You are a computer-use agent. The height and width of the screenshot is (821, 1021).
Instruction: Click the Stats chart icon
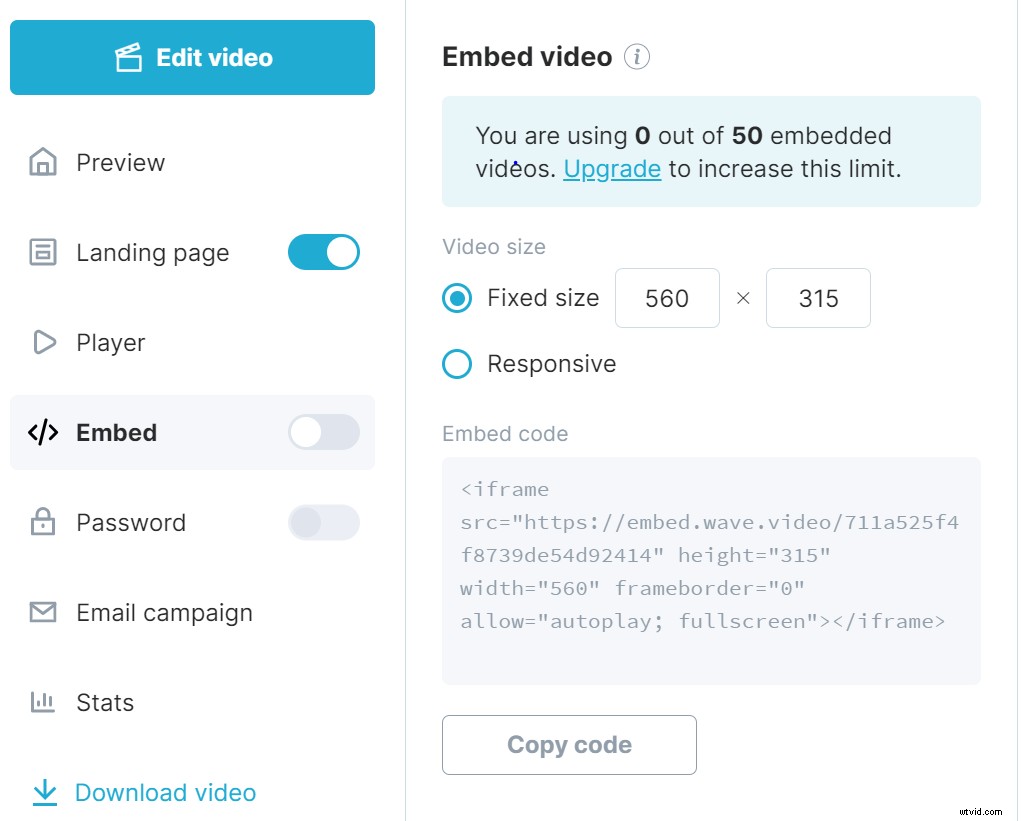[43, 702]
